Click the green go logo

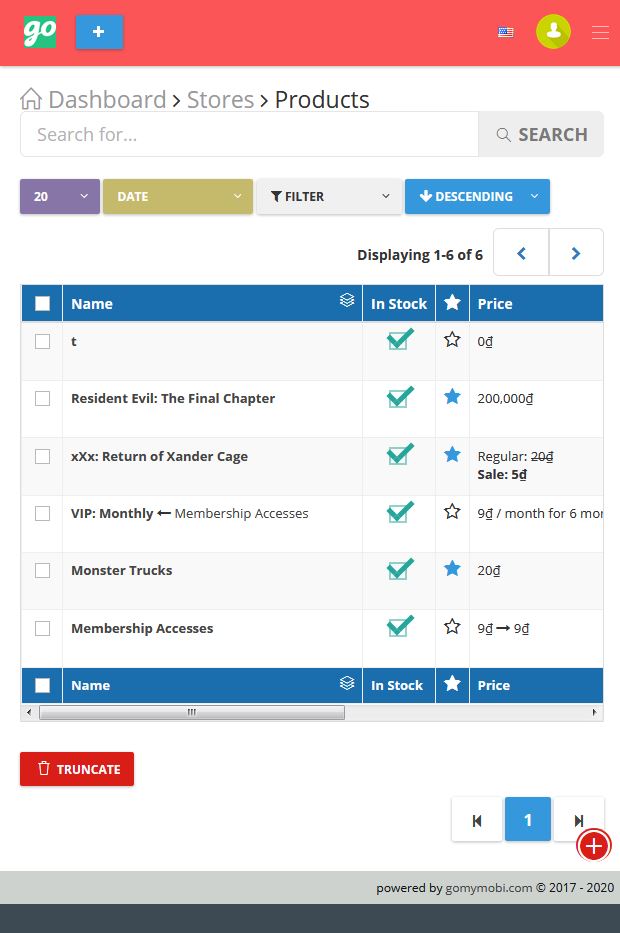tap(40, 32)
